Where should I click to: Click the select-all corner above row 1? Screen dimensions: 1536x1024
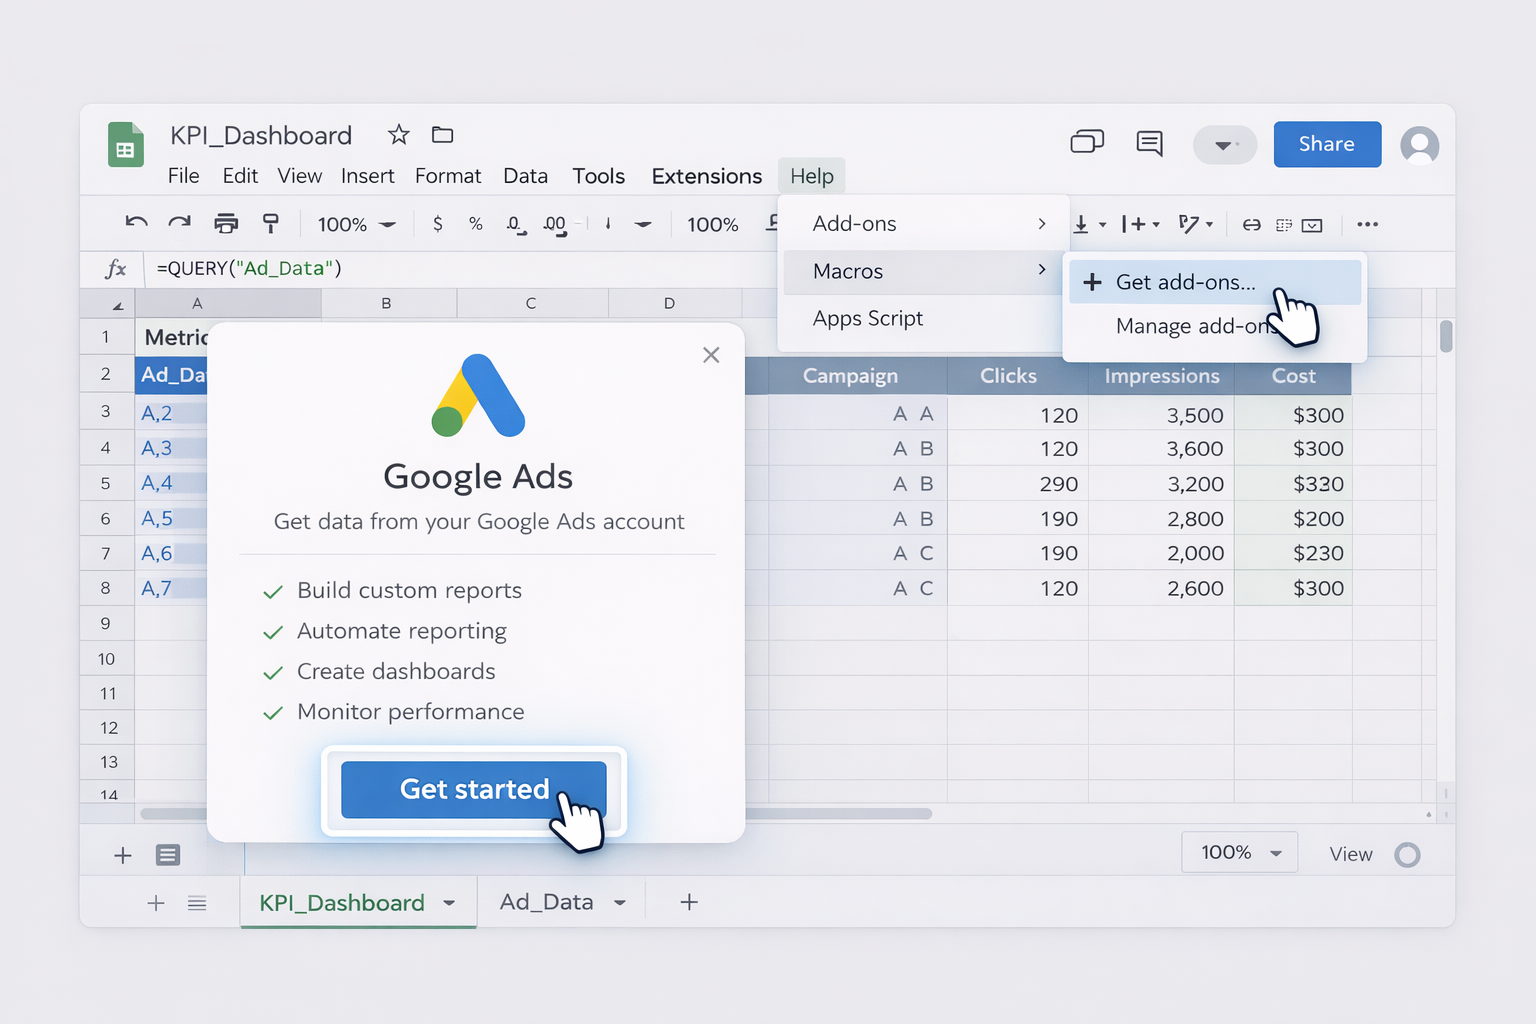point(107,303)
